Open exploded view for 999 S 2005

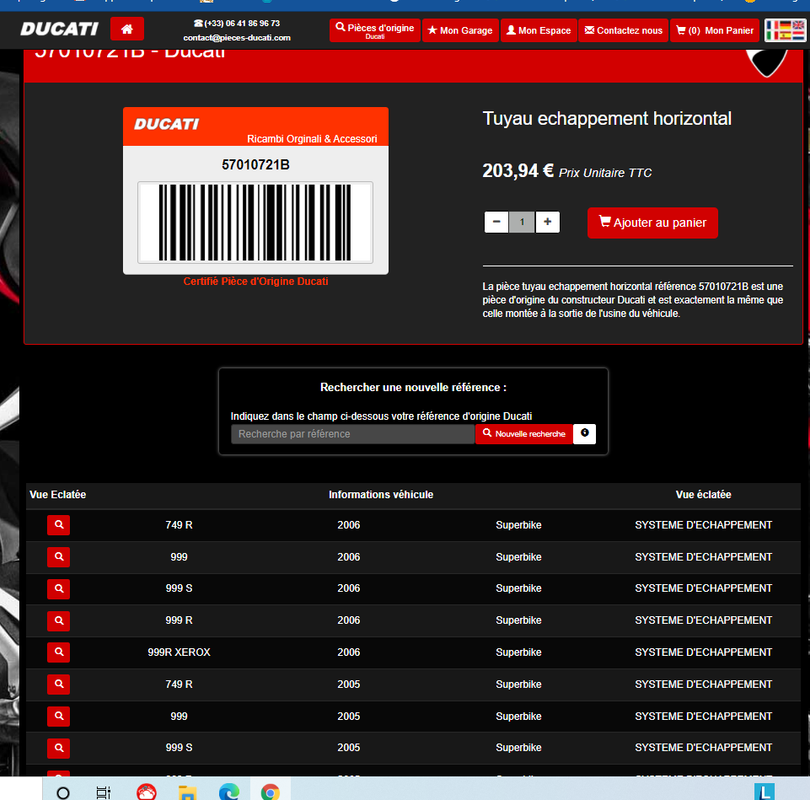click(x=58, y=748)
